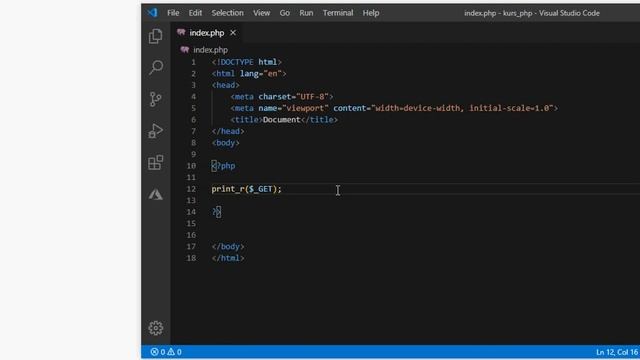
Task: Click the <?php opening tag
Action: tap(223, 166)
